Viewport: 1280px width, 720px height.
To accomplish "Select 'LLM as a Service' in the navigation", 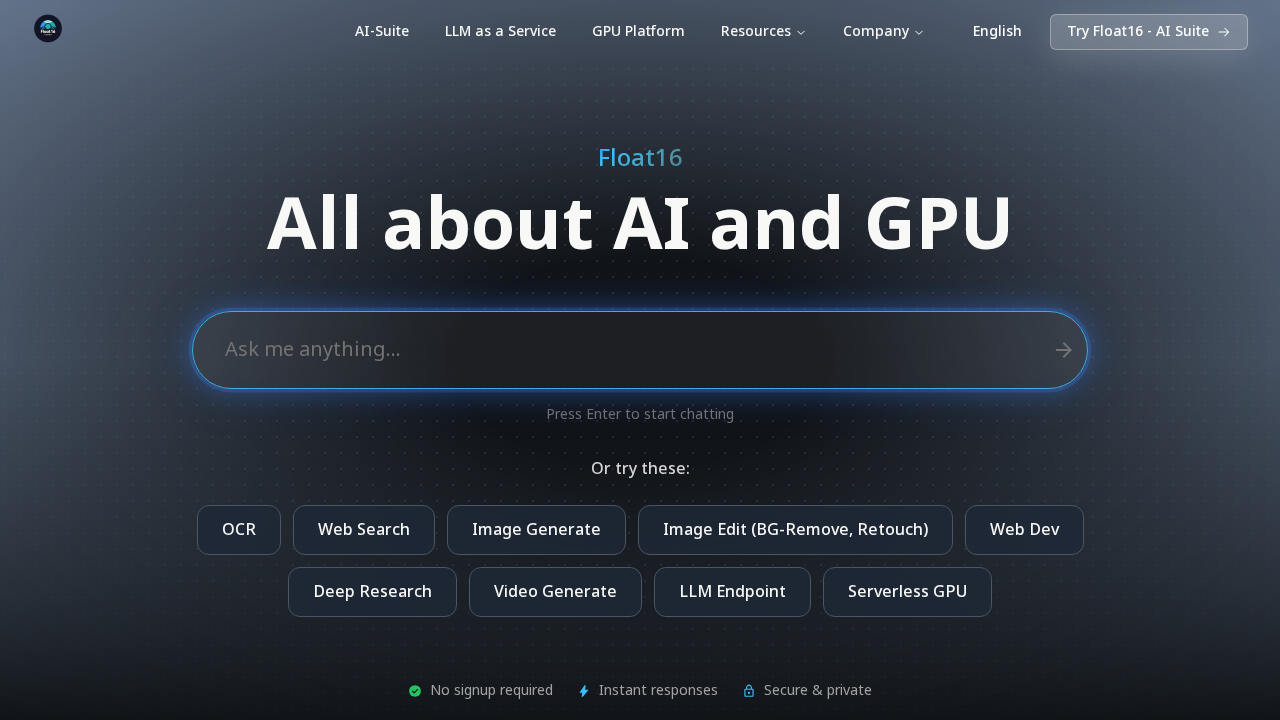I will [500, 31].
